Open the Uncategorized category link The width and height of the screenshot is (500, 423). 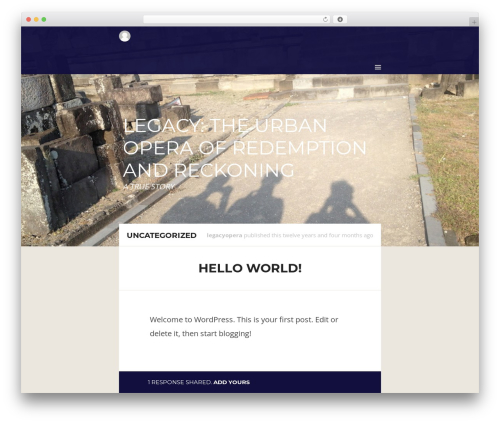162,235
